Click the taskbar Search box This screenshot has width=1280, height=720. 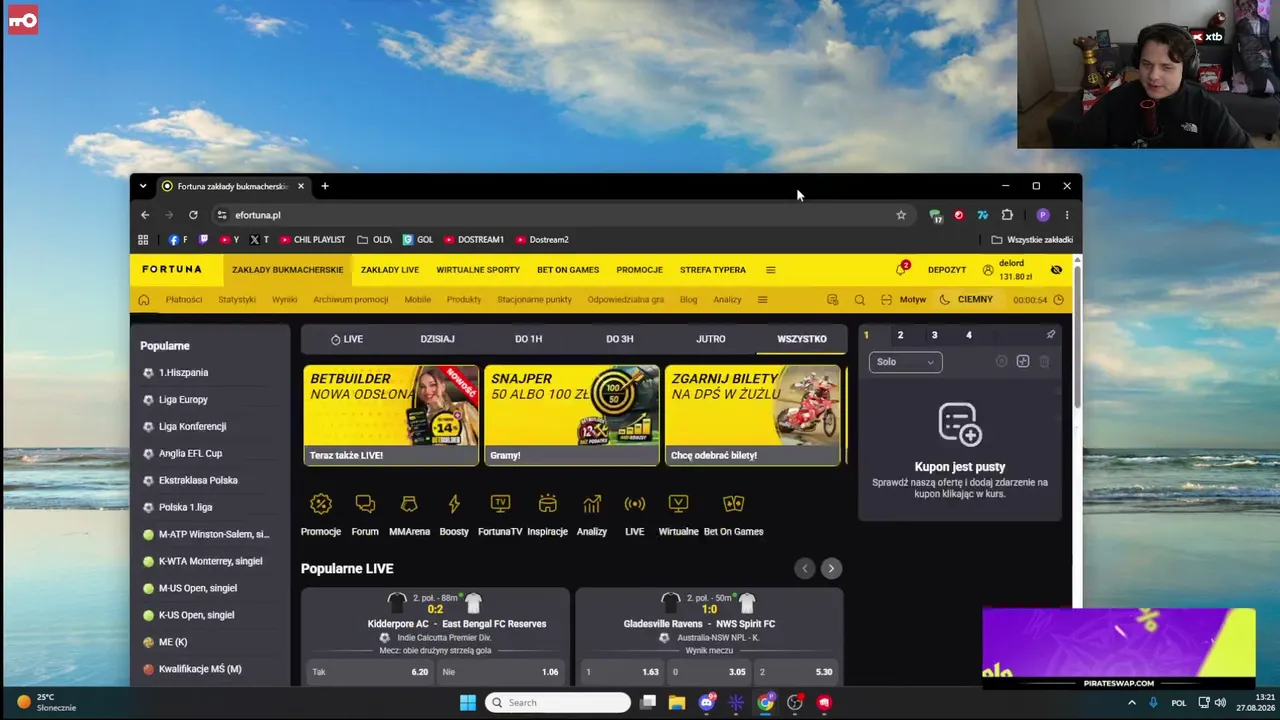[x=558, y=703]
